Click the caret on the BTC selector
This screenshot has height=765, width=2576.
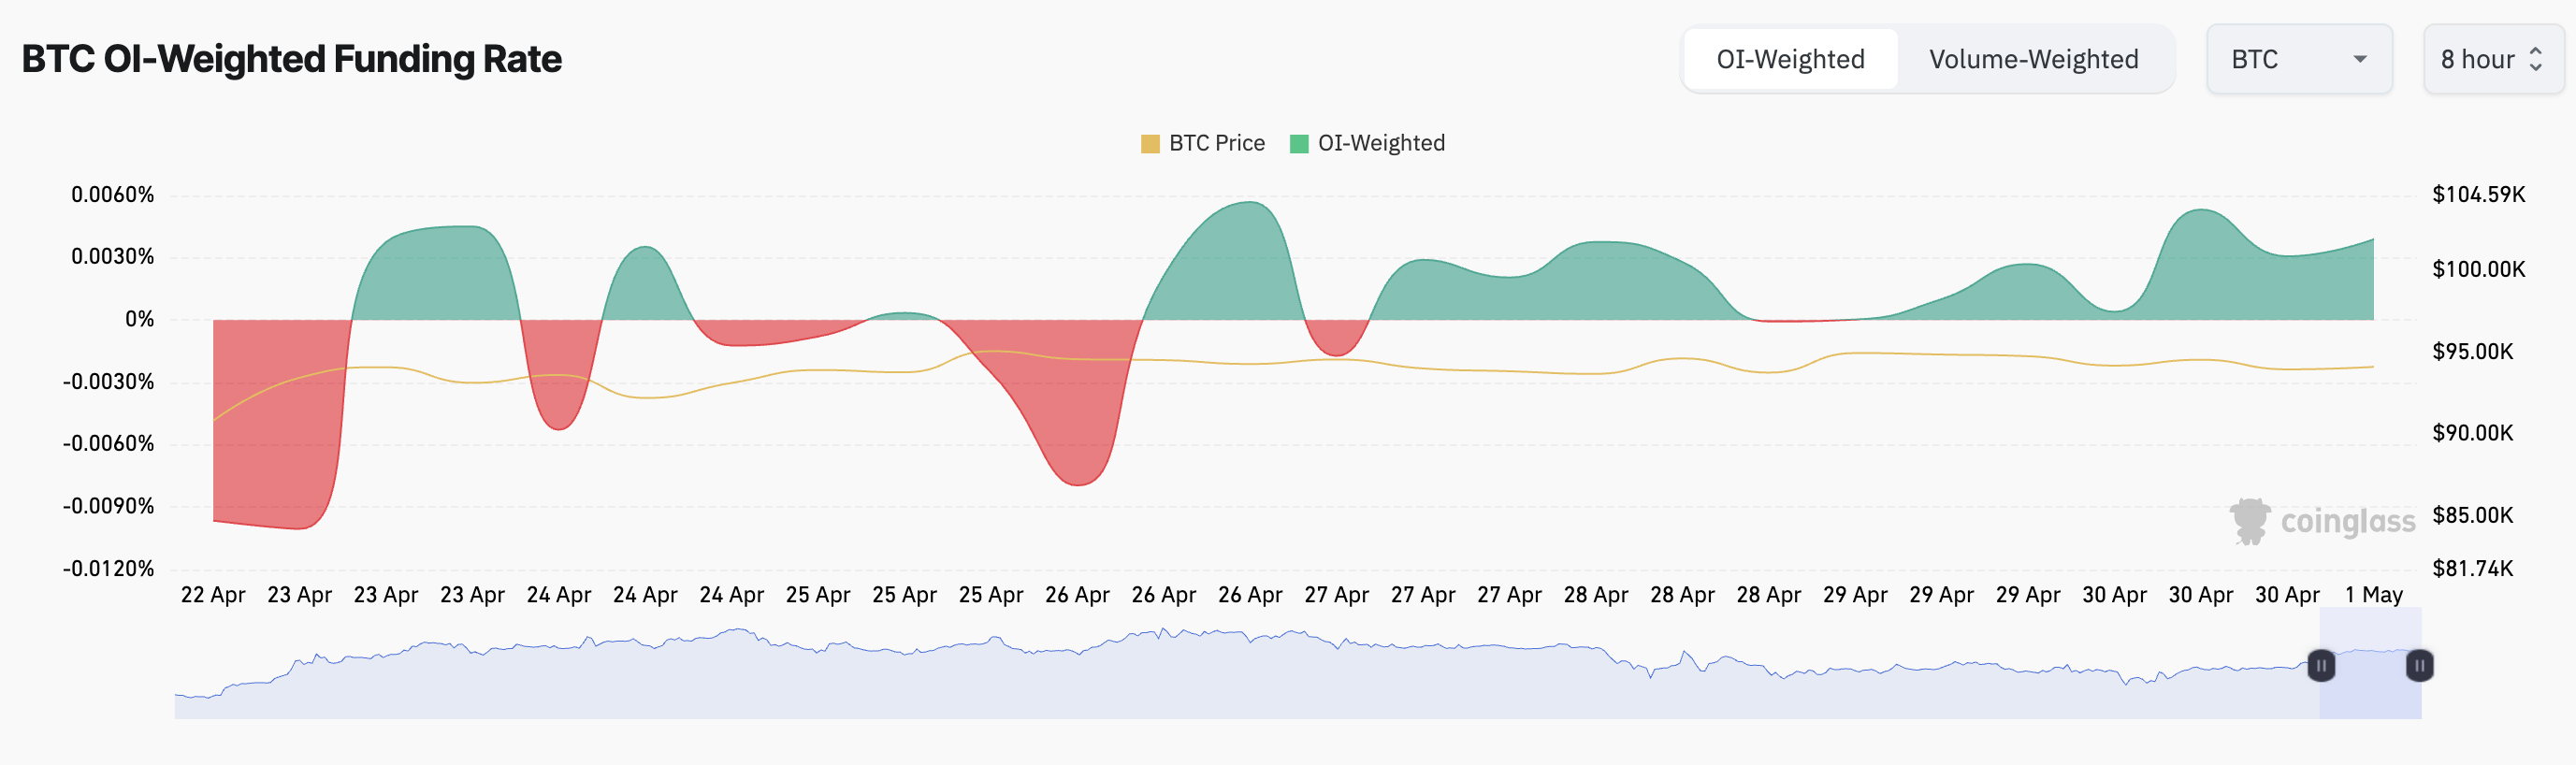click(2361, 59)
